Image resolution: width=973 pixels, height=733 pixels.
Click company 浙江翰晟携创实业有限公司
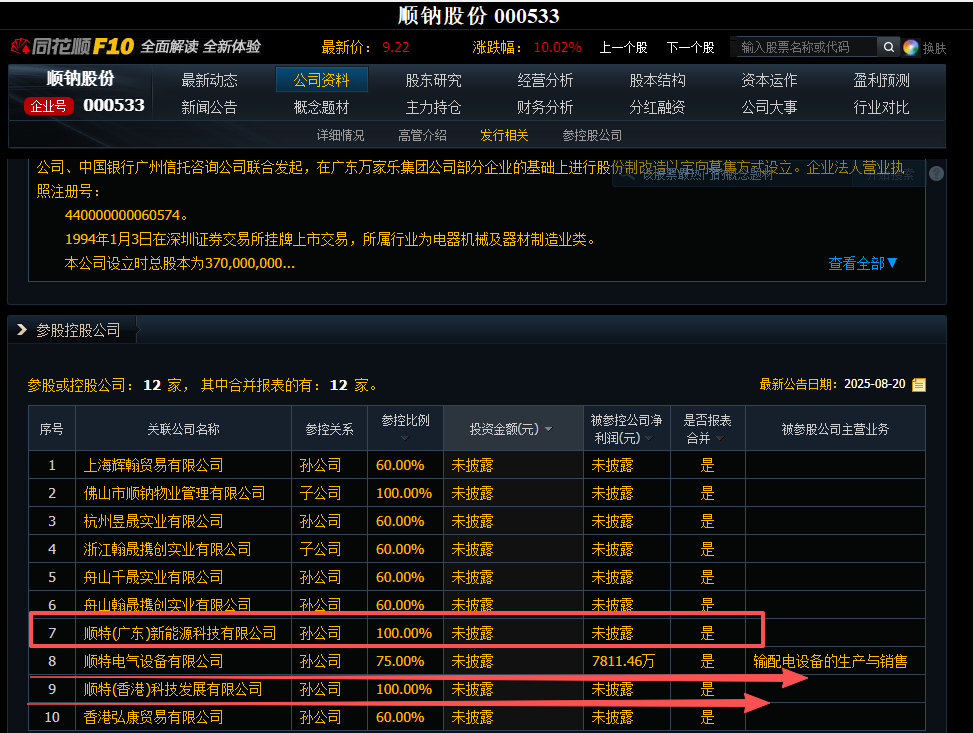click(168, 549)
